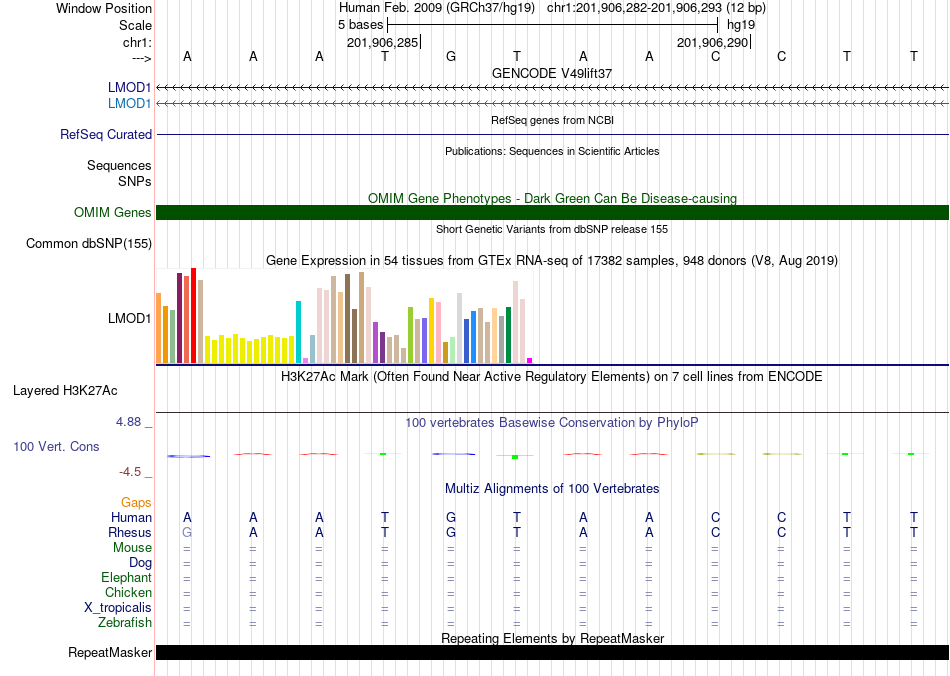Image resolution: width=950 pixels, height=676 pixels.
Task: Open the RefSeq Curated track label
Action: (x=105, y=134)
